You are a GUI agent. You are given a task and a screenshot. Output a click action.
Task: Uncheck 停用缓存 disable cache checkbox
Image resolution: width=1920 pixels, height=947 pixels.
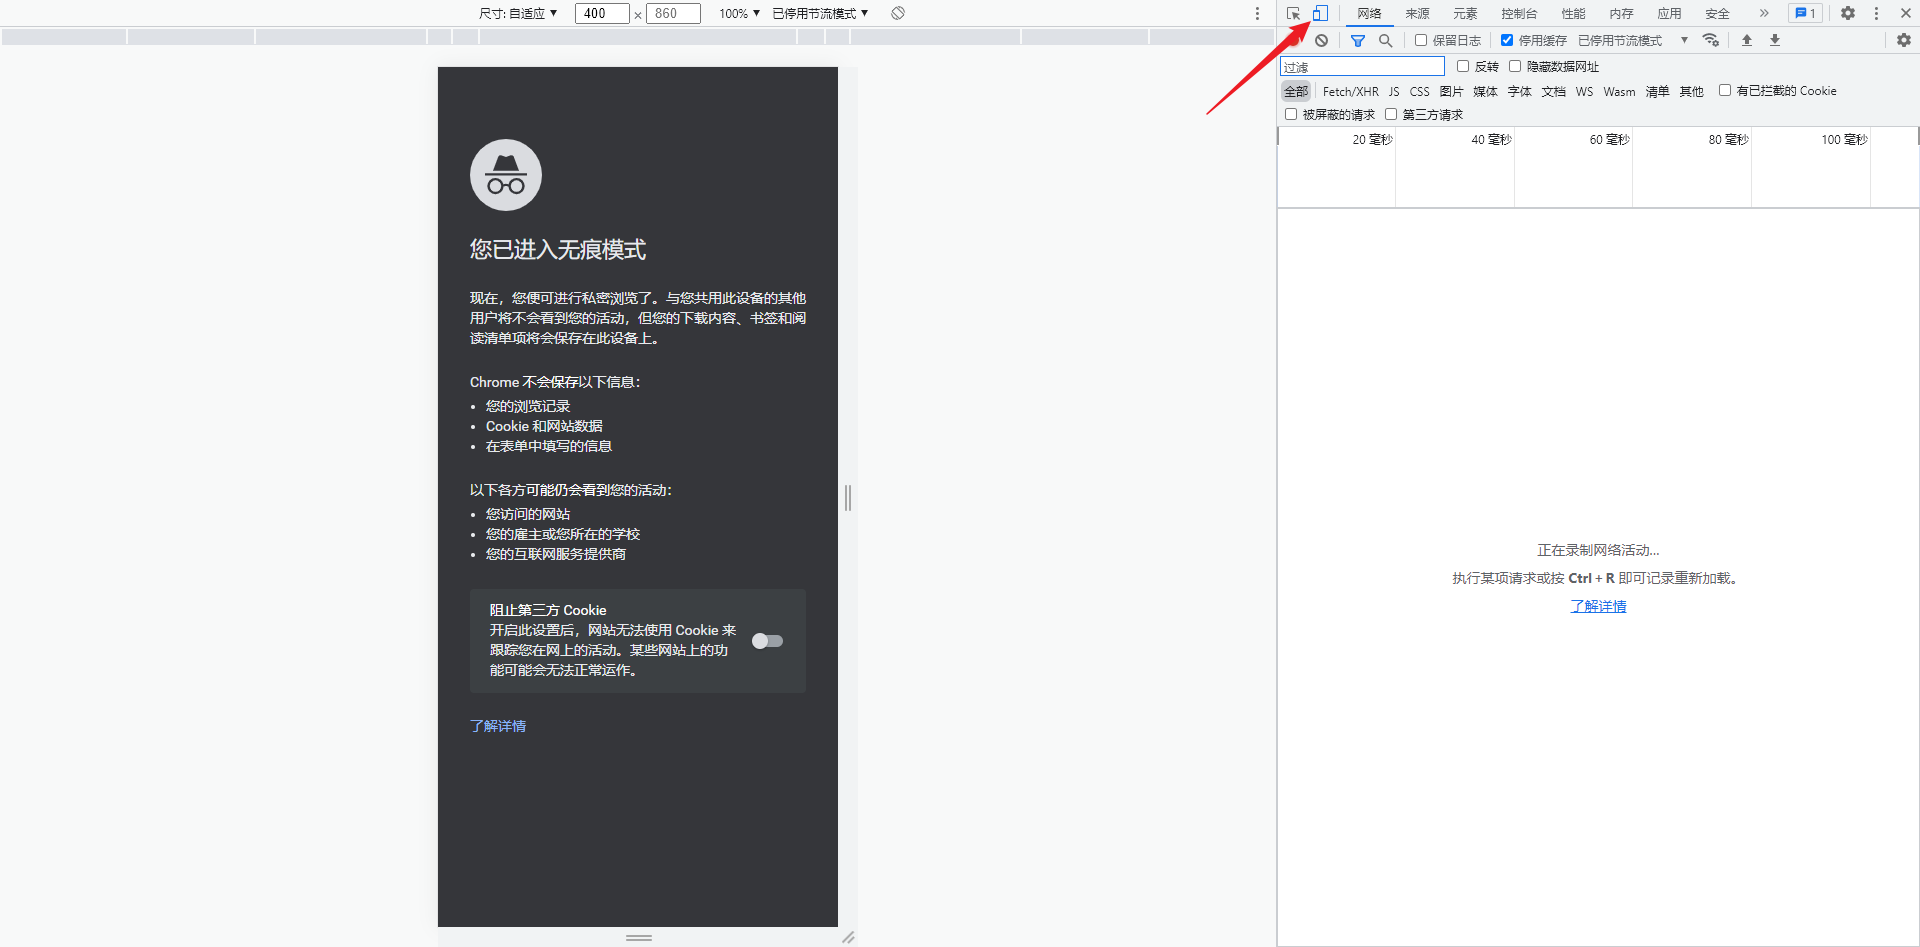tap(1506, 40)
